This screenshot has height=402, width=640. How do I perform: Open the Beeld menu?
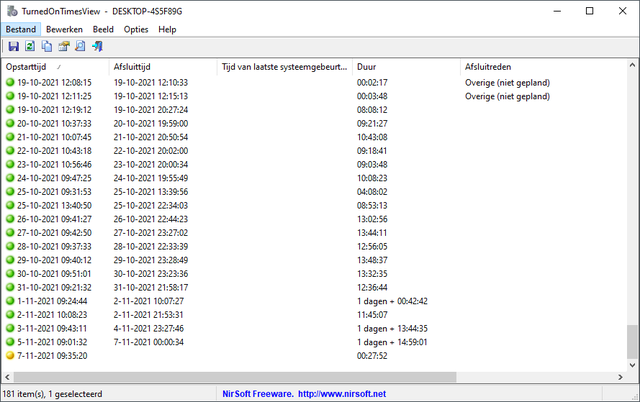[x=103, y=29]
